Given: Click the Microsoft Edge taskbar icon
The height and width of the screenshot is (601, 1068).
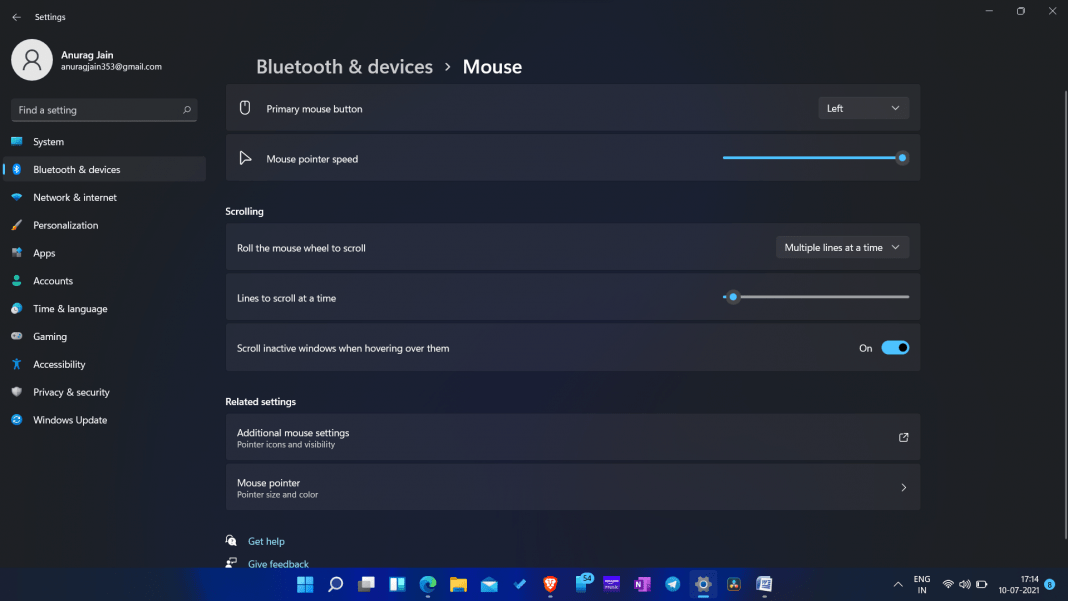Looking at the screenshot, I should (x=428, y=584).
